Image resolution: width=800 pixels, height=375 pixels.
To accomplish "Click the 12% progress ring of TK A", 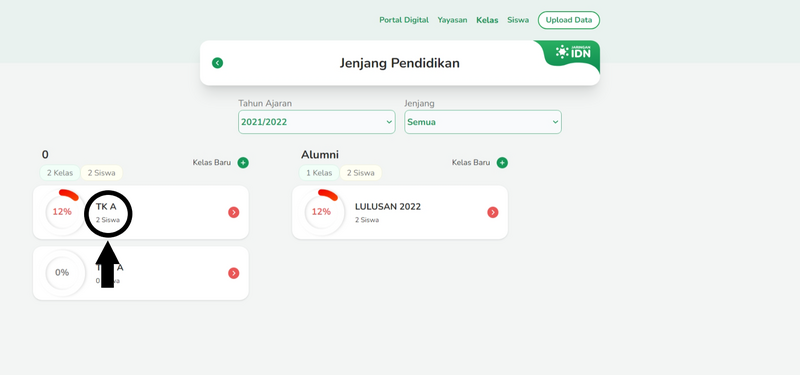I will [x=62, y=211].
